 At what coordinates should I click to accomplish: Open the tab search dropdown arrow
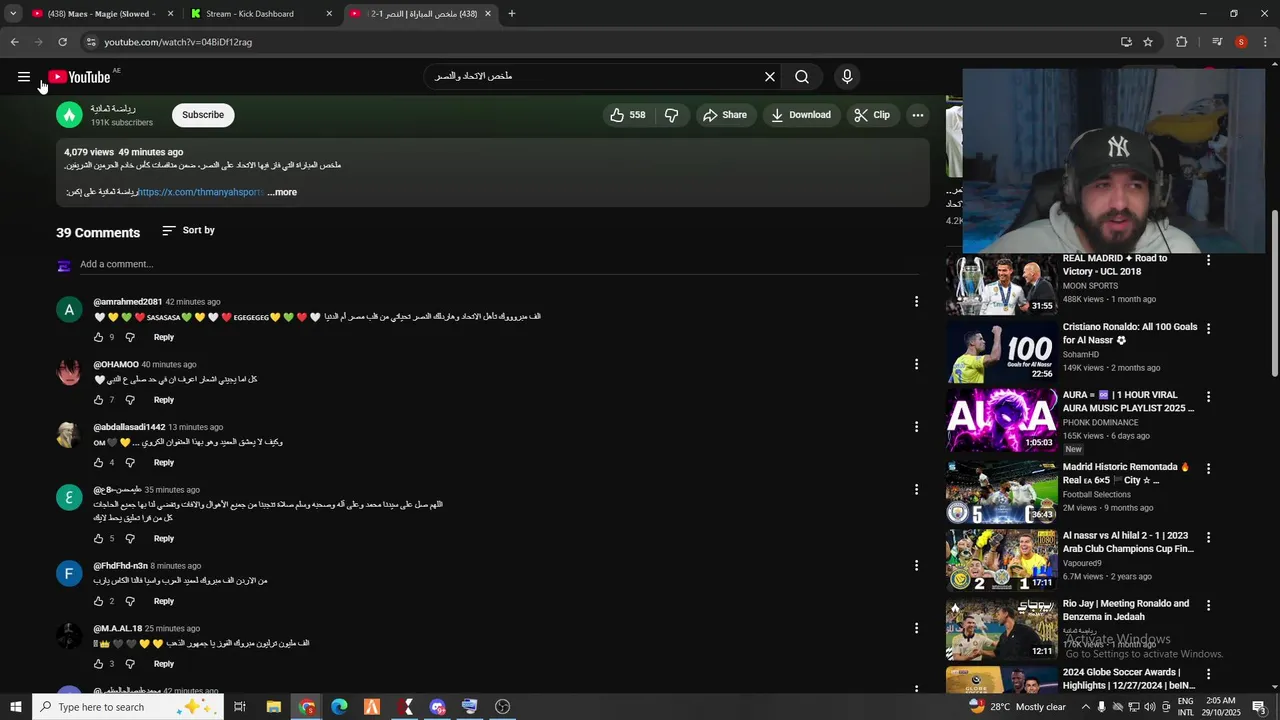tap(13, 14)
